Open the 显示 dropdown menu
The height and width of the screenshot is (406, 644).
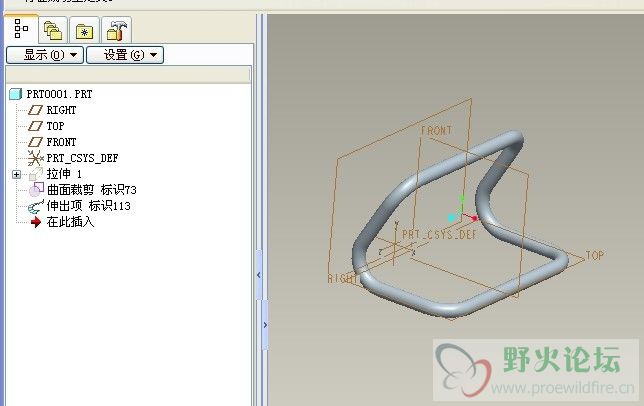click(x=45, y=55)
